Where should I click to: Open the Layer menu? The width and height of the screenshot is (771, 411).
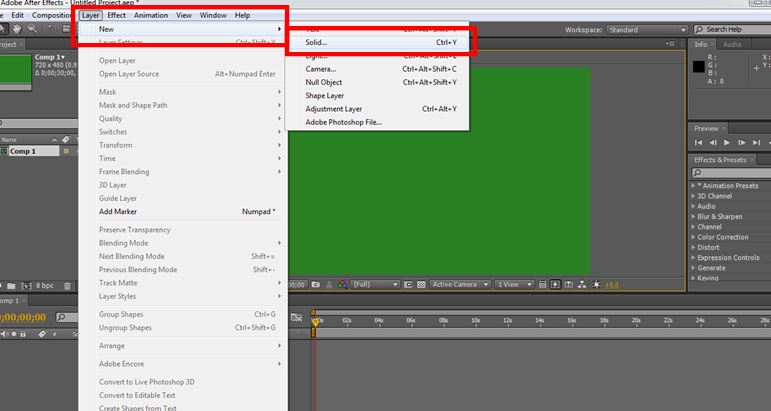click(91, 15)
